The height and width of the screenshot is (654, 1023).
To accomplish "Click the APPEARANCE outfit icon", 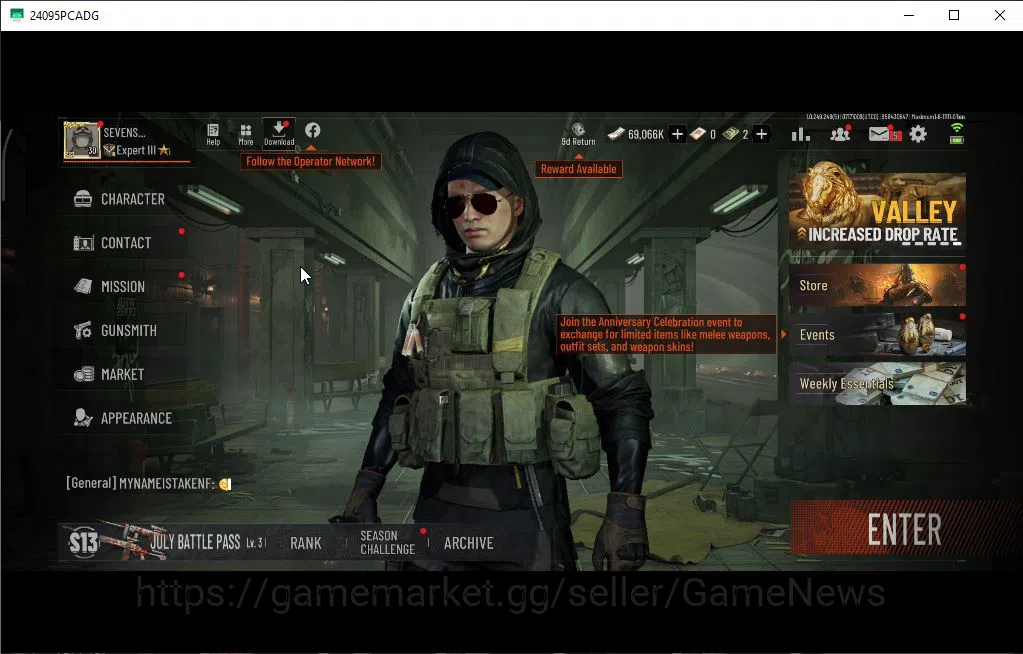I will [x=83, y=418].
